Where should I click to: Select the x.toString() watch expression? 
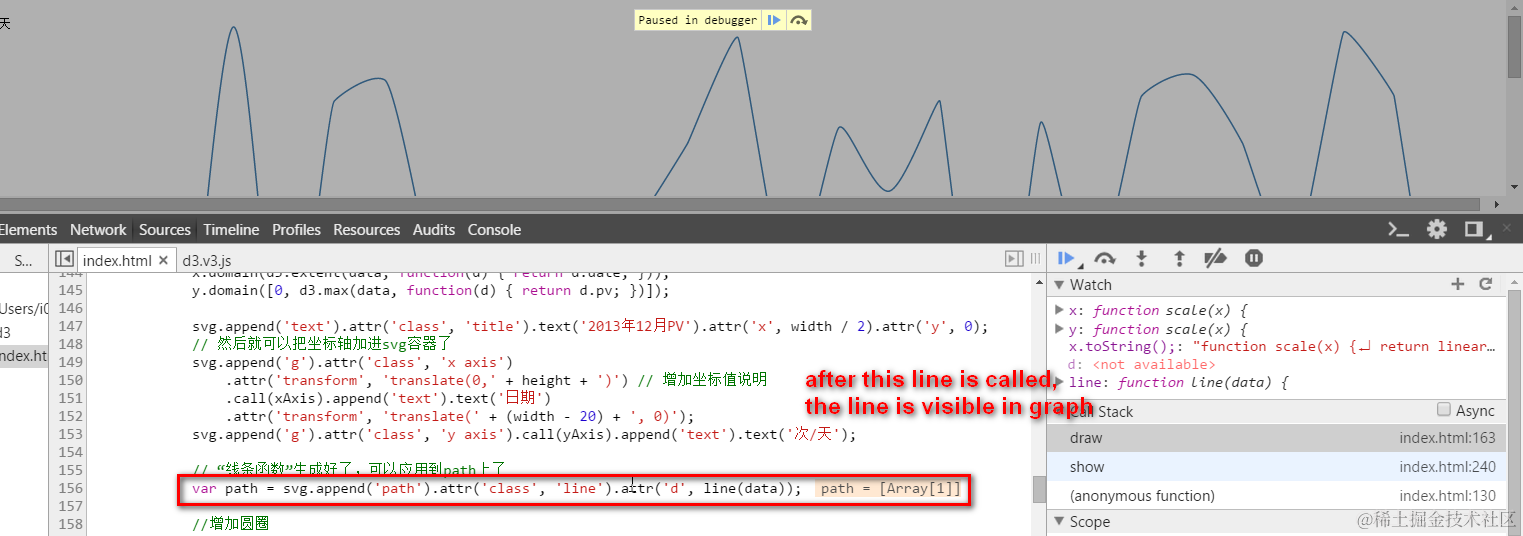click(x=1281, y=346)
